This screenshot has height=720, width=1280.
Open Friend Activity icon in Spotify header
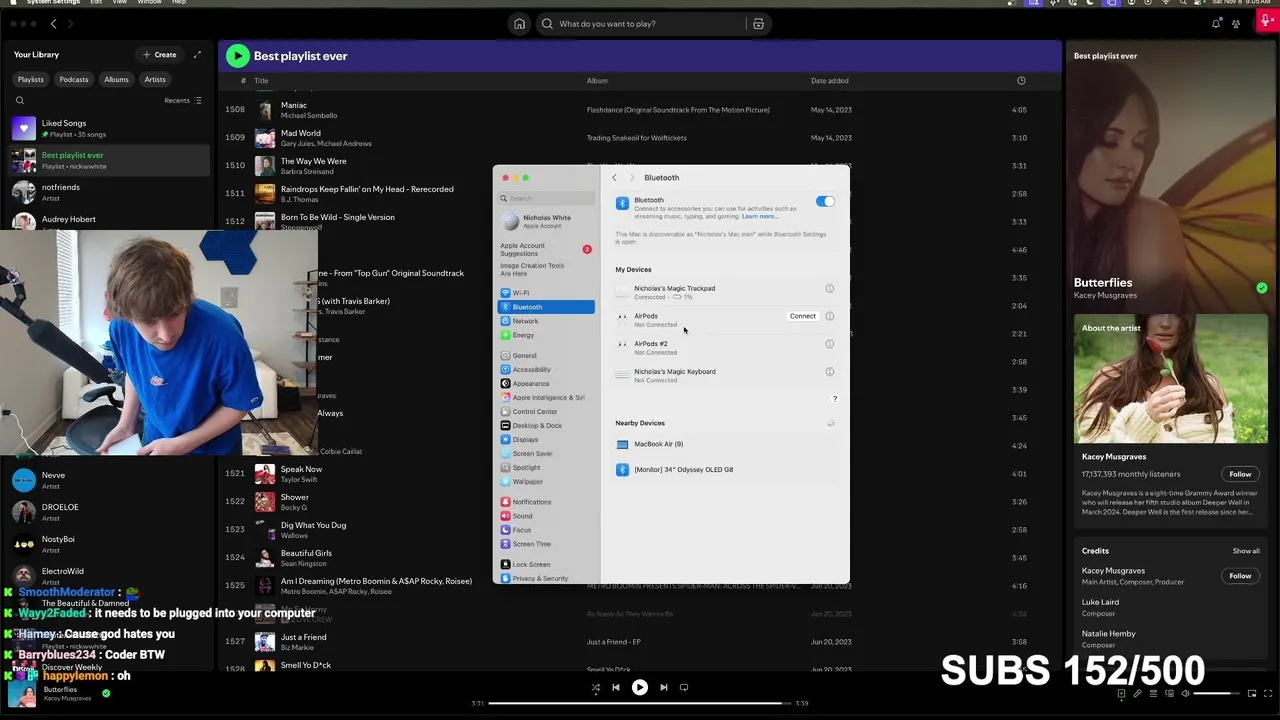1237,24
